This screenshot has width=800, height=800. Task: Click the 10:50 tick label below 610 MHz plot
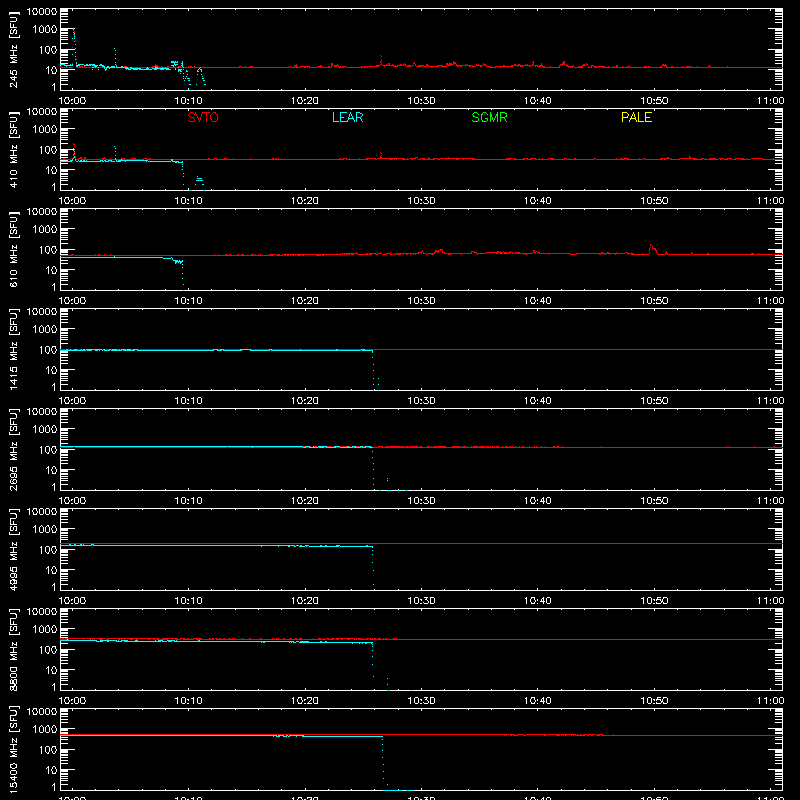coord(654,301)
